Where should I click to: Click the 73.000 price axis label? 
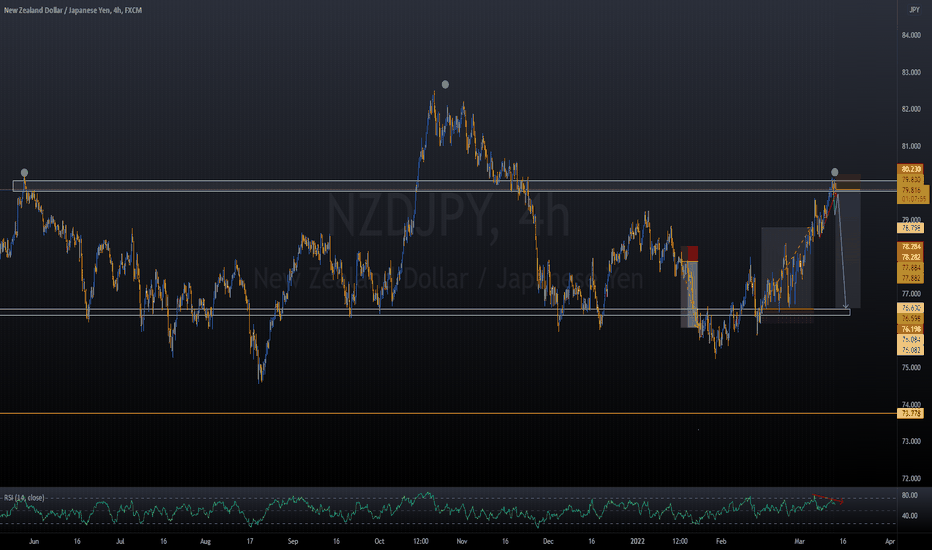[x=911, y=441]
